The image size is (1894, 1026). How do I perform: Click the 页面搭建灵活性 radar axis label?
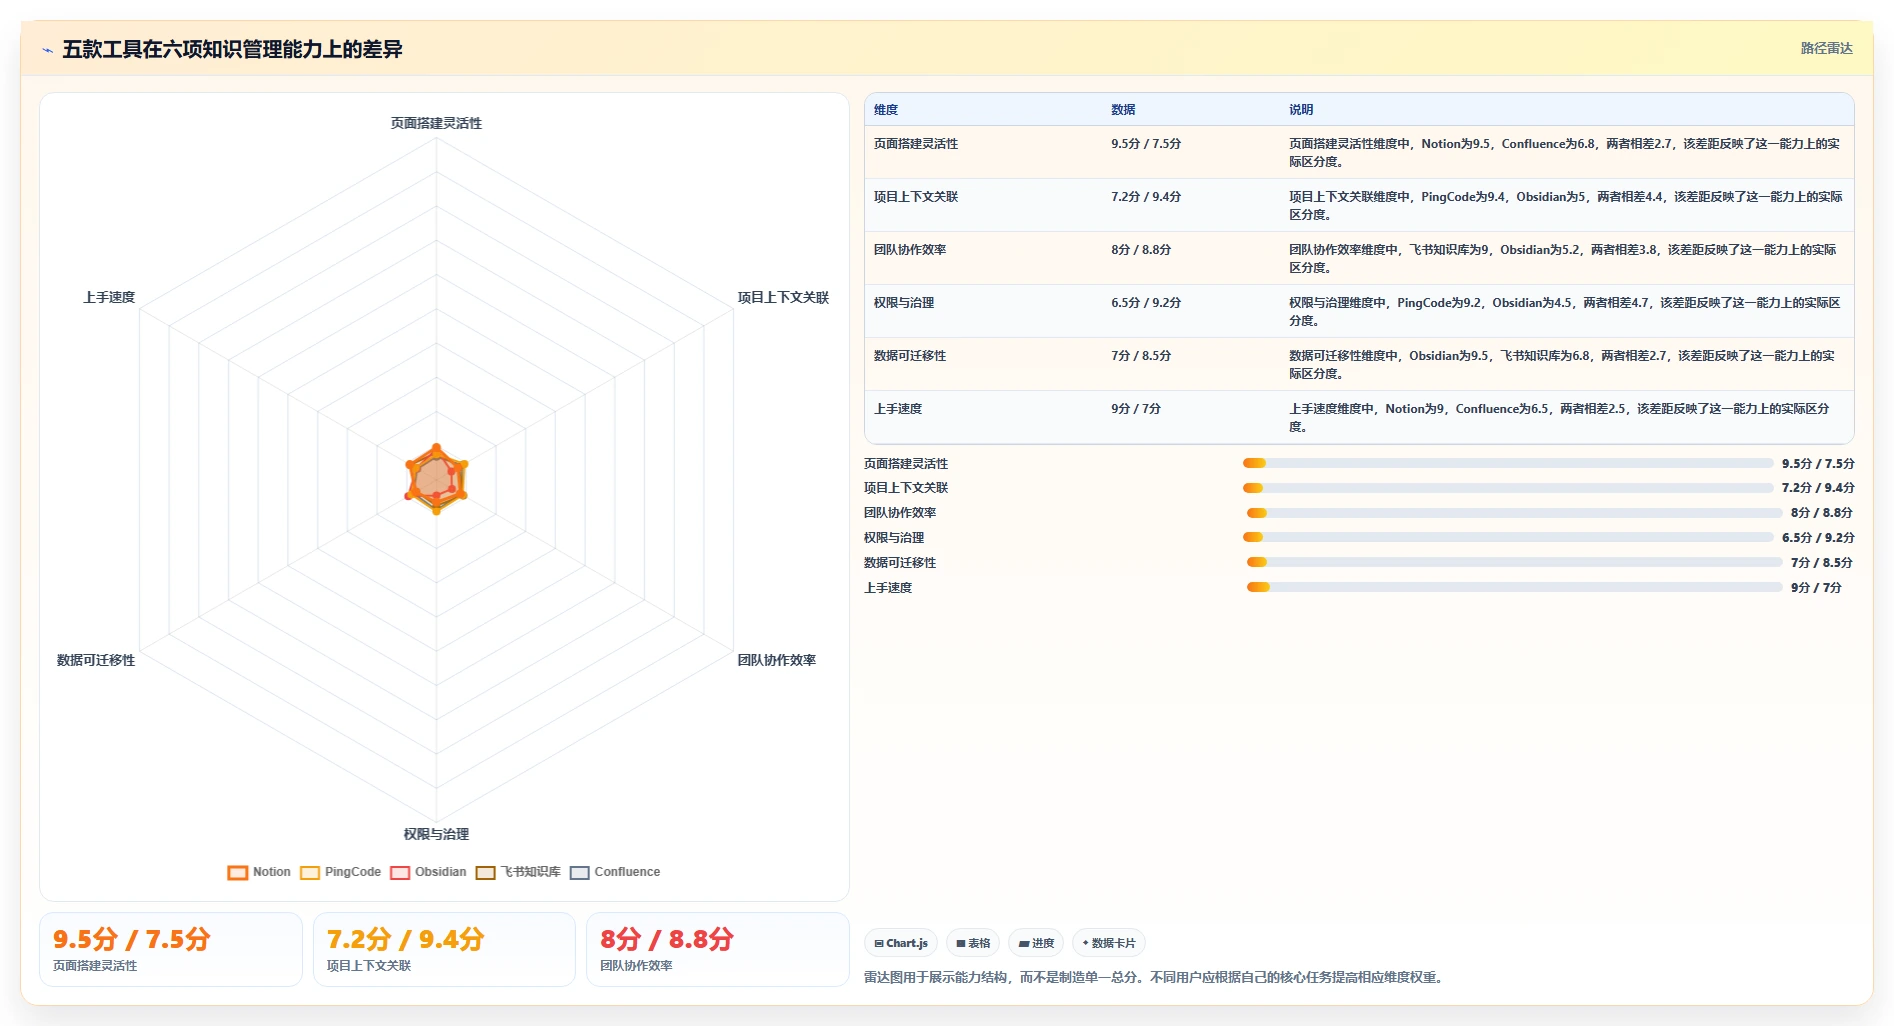pyautogui.click(x=436, y=123)
